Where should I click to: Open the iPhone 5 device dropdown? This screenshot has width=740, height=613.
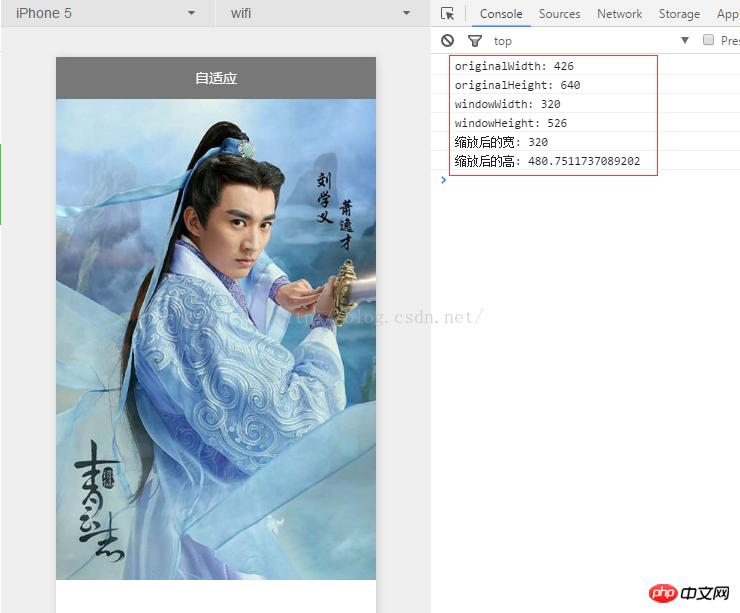(x=105, y=13)
